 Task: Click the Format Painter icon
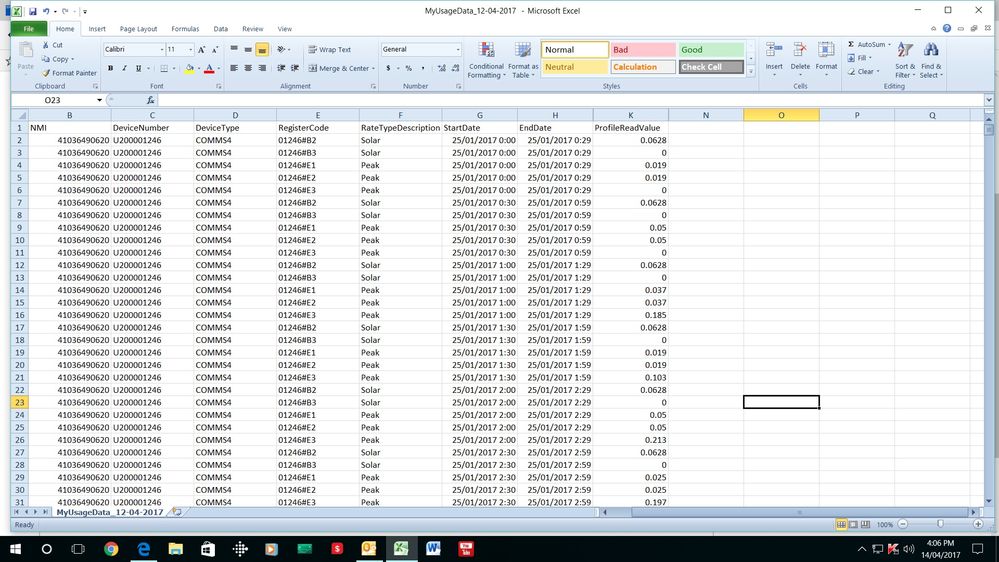(46, 73)
